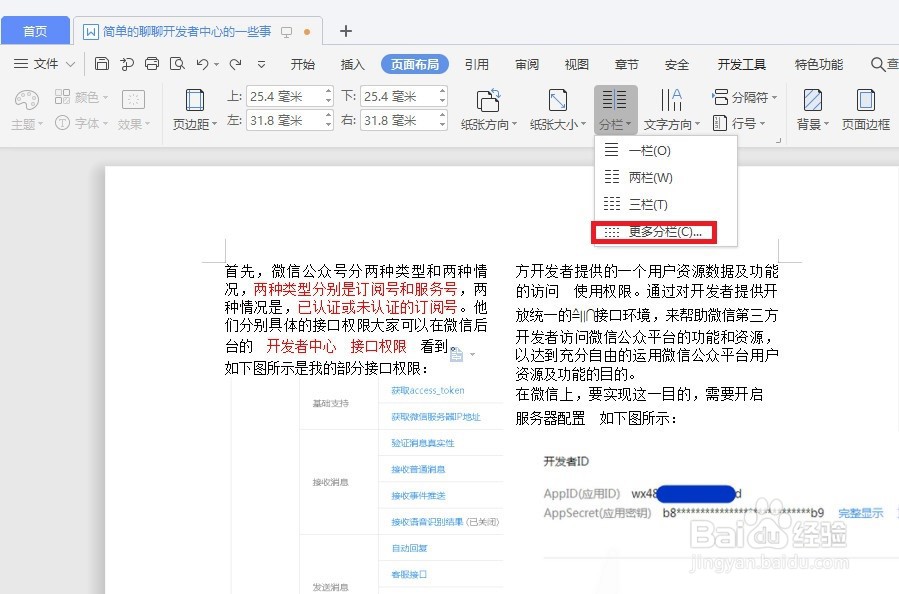Switch to 插入 Insert ribbon tab
This screenshot has width=899, height=594.
352,64
